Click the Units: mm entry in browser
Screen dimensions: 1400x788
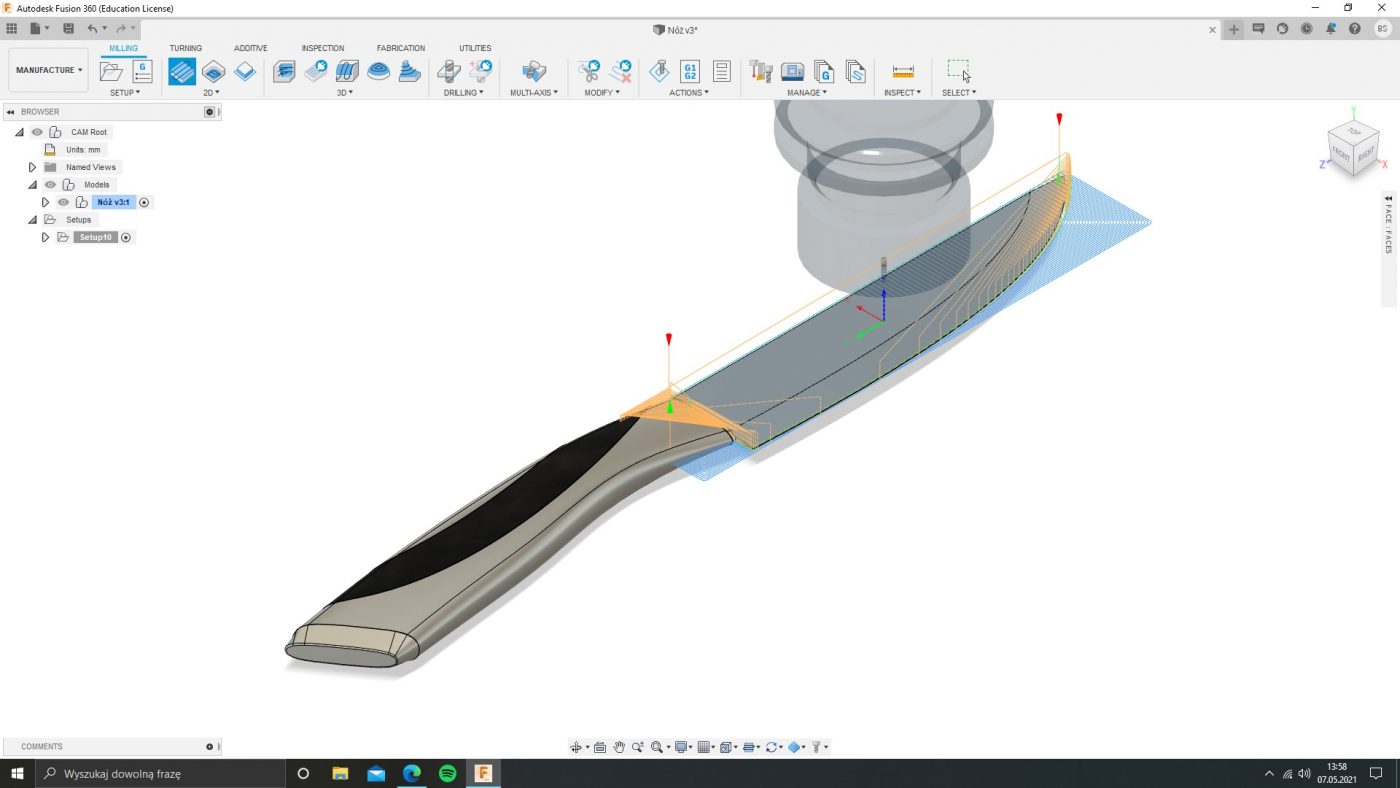coord(83,150)
